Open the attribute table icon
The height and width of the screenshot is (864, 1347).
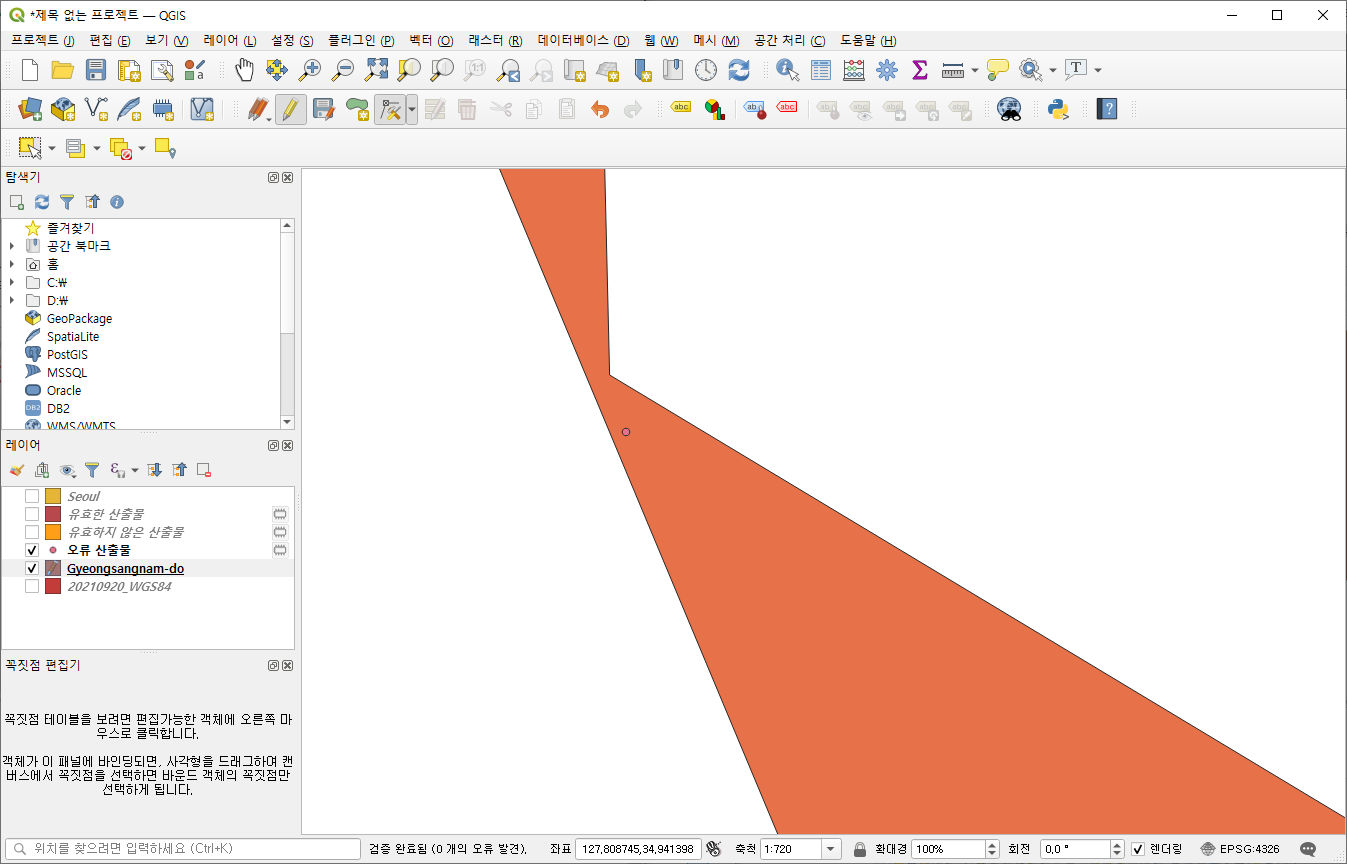821,70
